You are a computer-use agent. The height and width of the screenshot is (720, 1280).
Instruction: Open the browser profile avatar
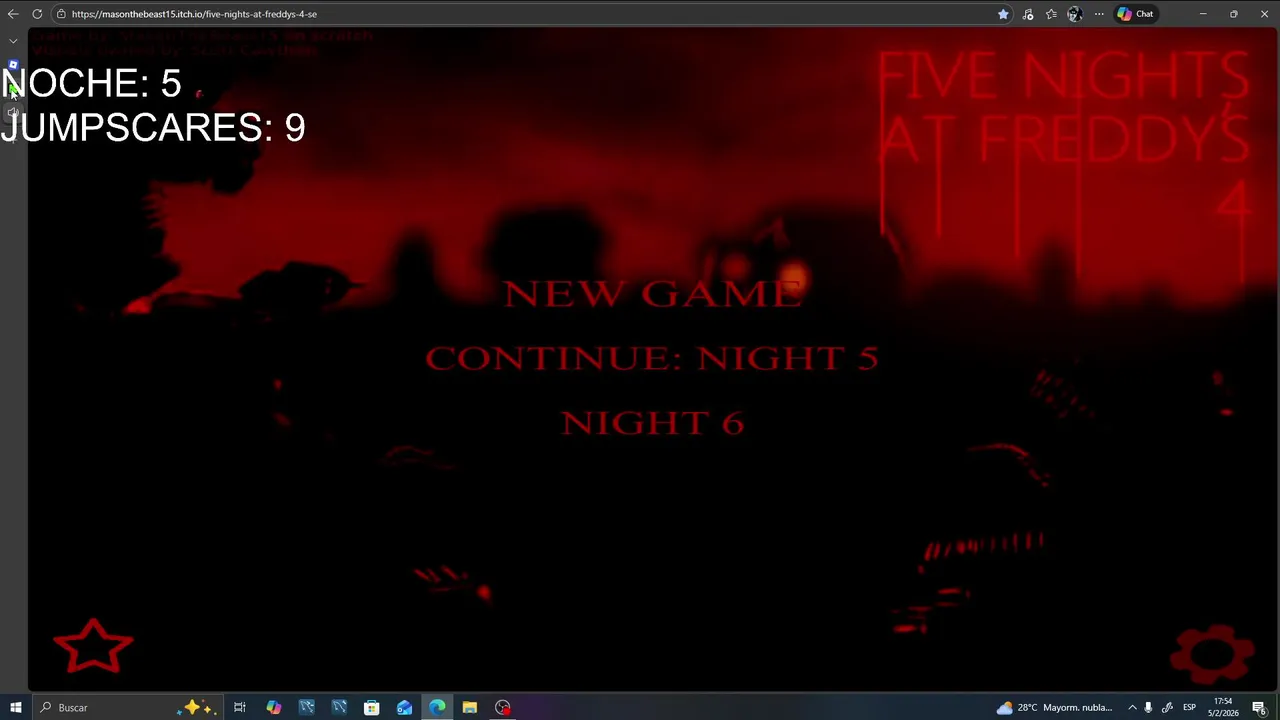tap(1074, 14)
